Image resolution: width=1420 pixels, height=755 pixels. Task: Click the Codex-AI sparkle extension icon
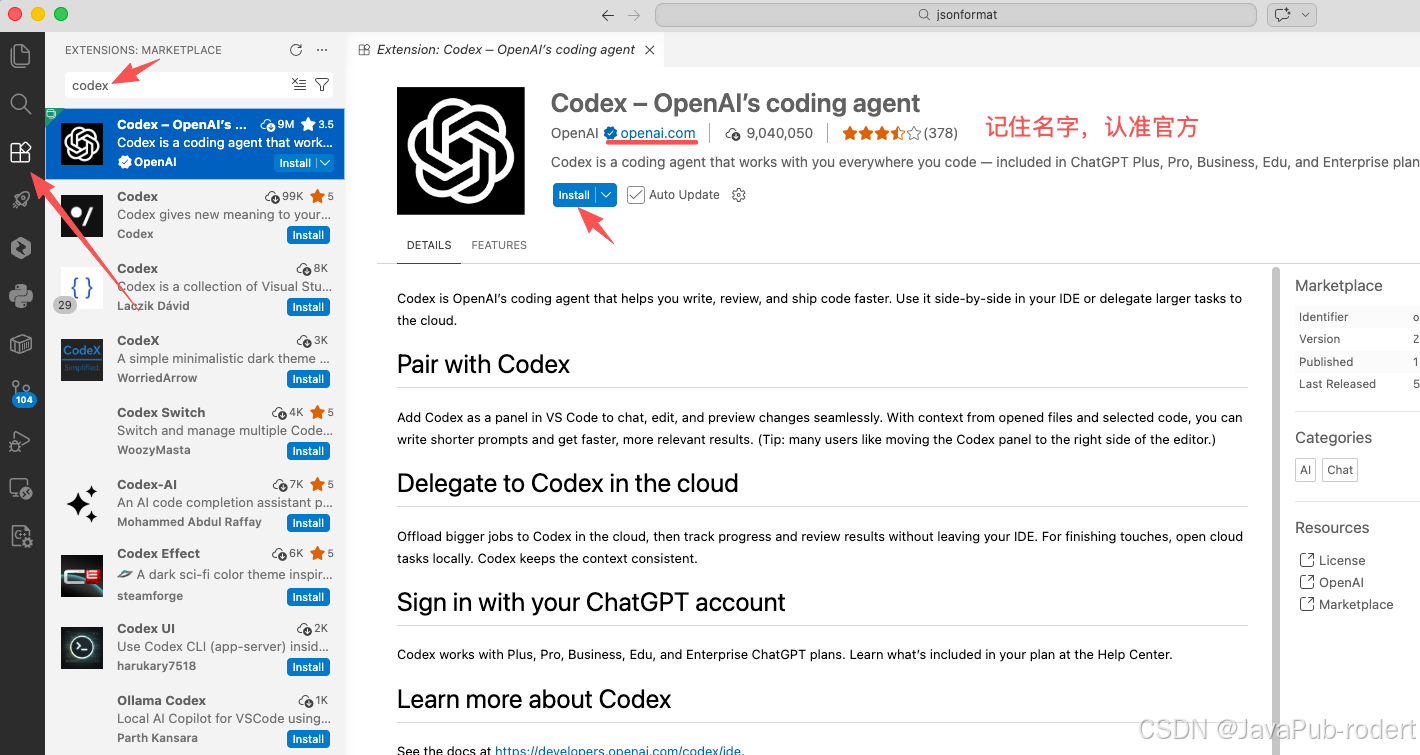[x=82, y=504]
